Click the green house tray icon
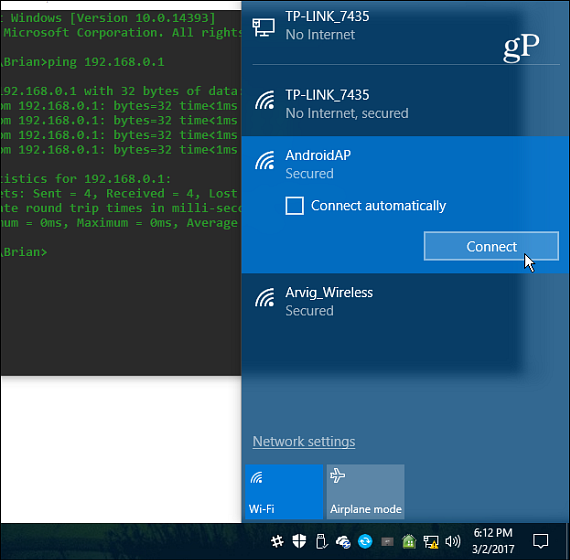The image size is (570, 560). point(409,542)
